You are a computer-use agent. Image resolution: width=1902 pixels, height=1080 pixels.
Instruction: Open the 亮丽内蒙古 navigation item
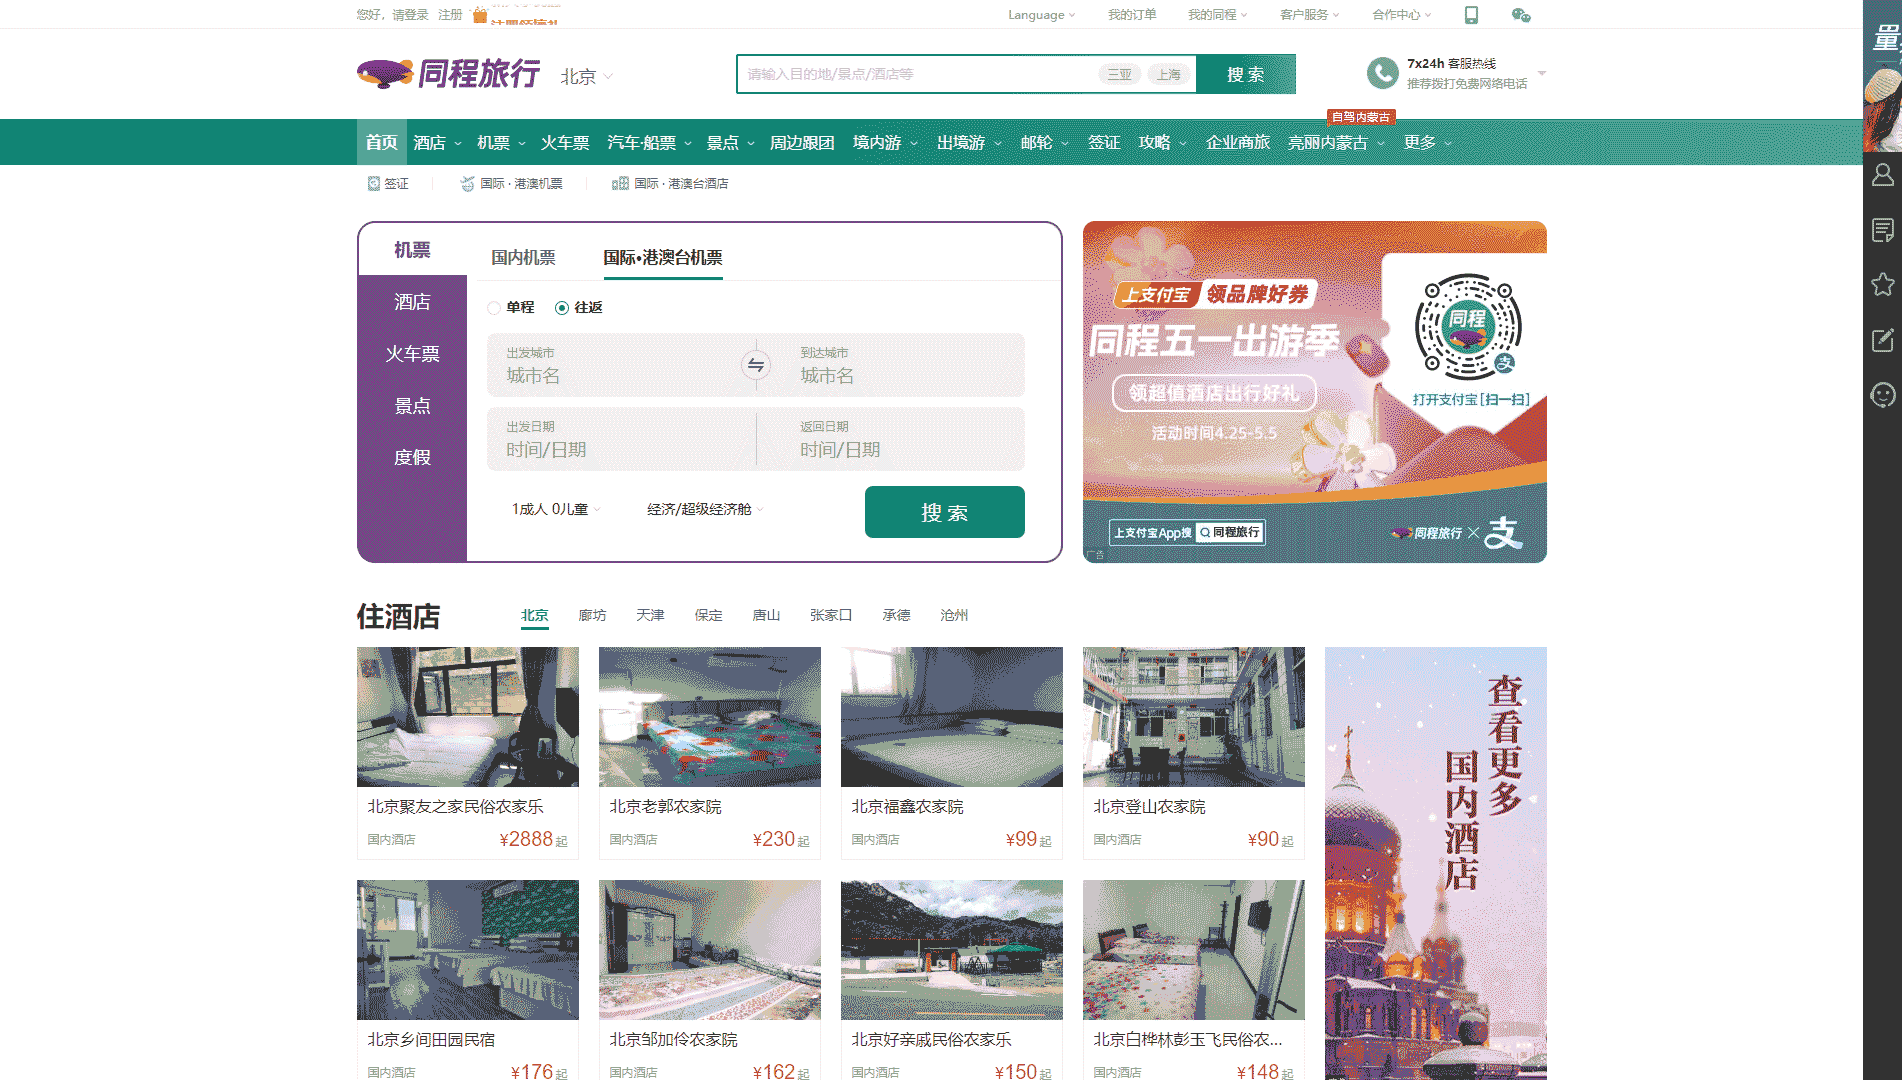[1336, 143]
